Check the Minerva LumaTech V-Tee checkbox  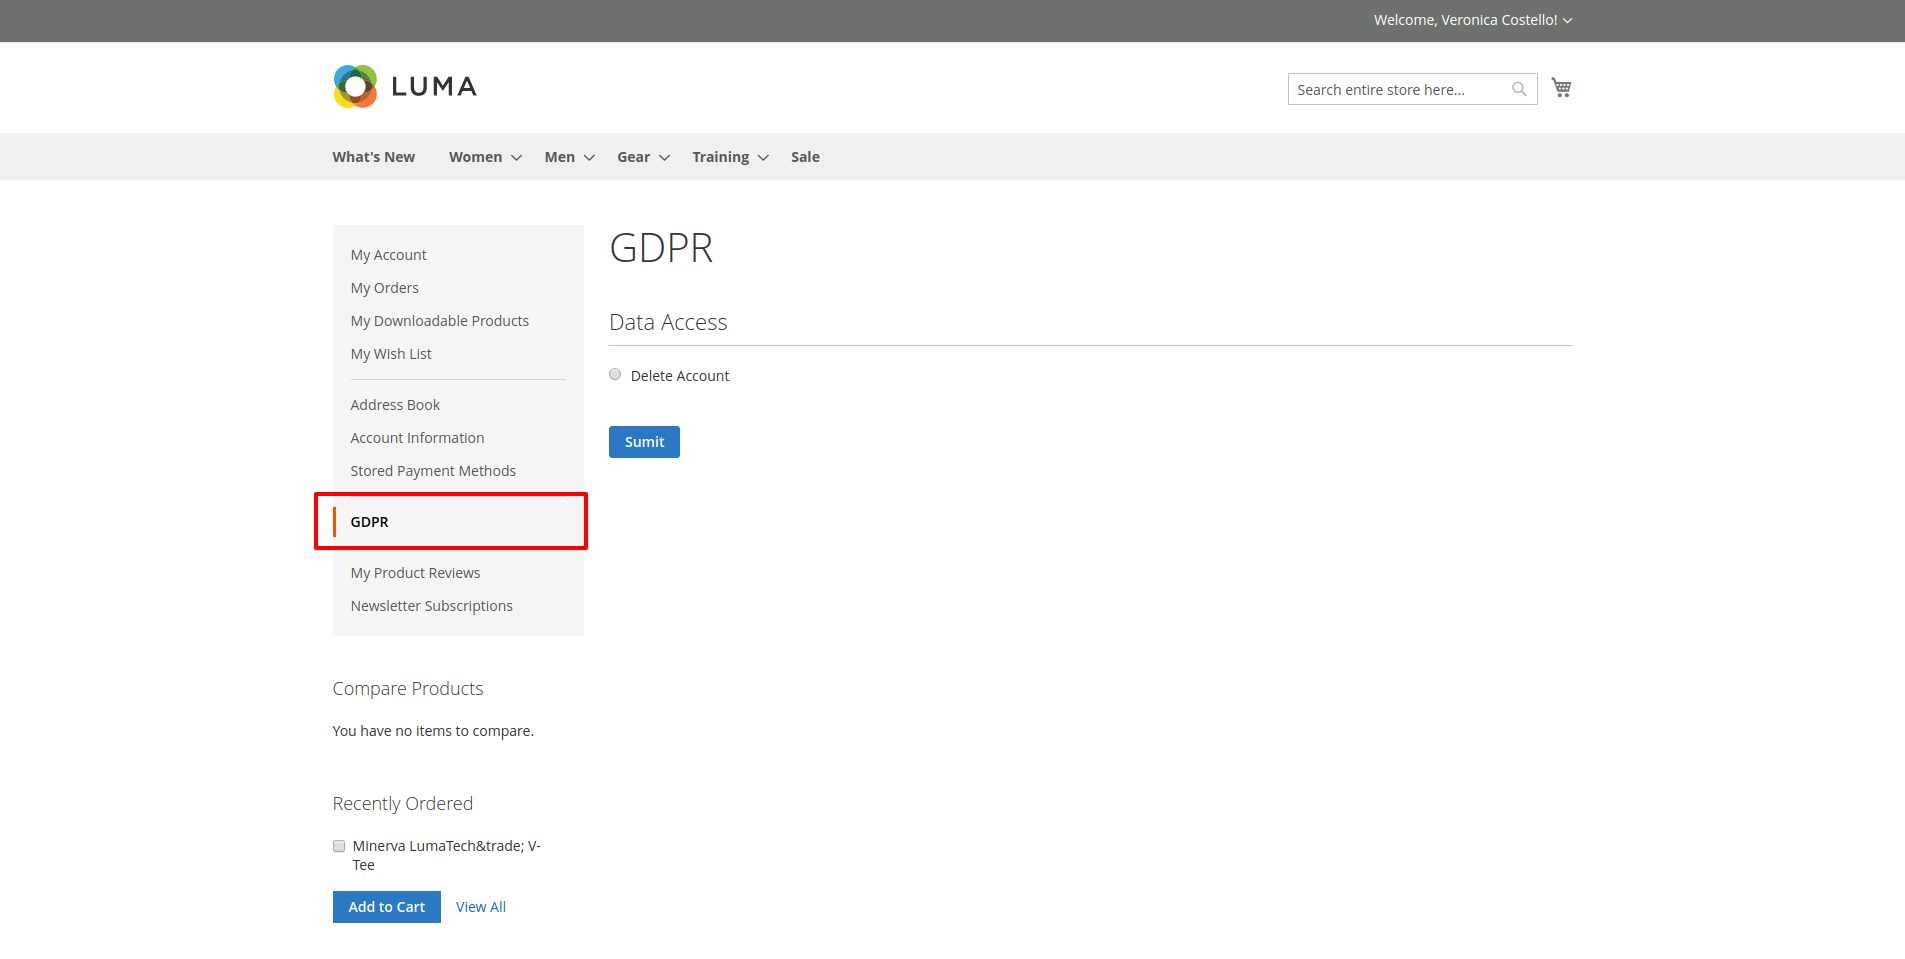coord(339,846)
